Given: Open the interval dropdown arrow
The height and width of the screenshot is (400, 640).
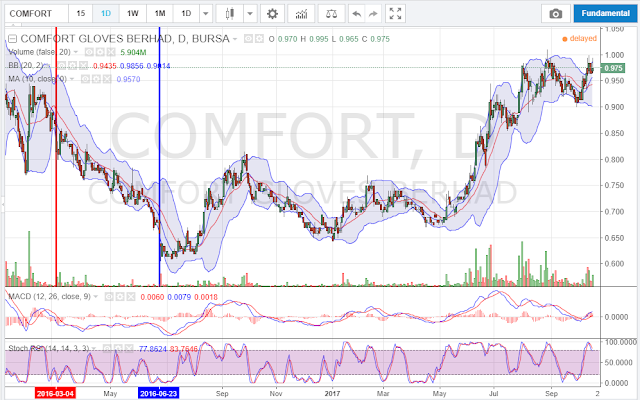Looking at the screenshot, I should 206,13.
